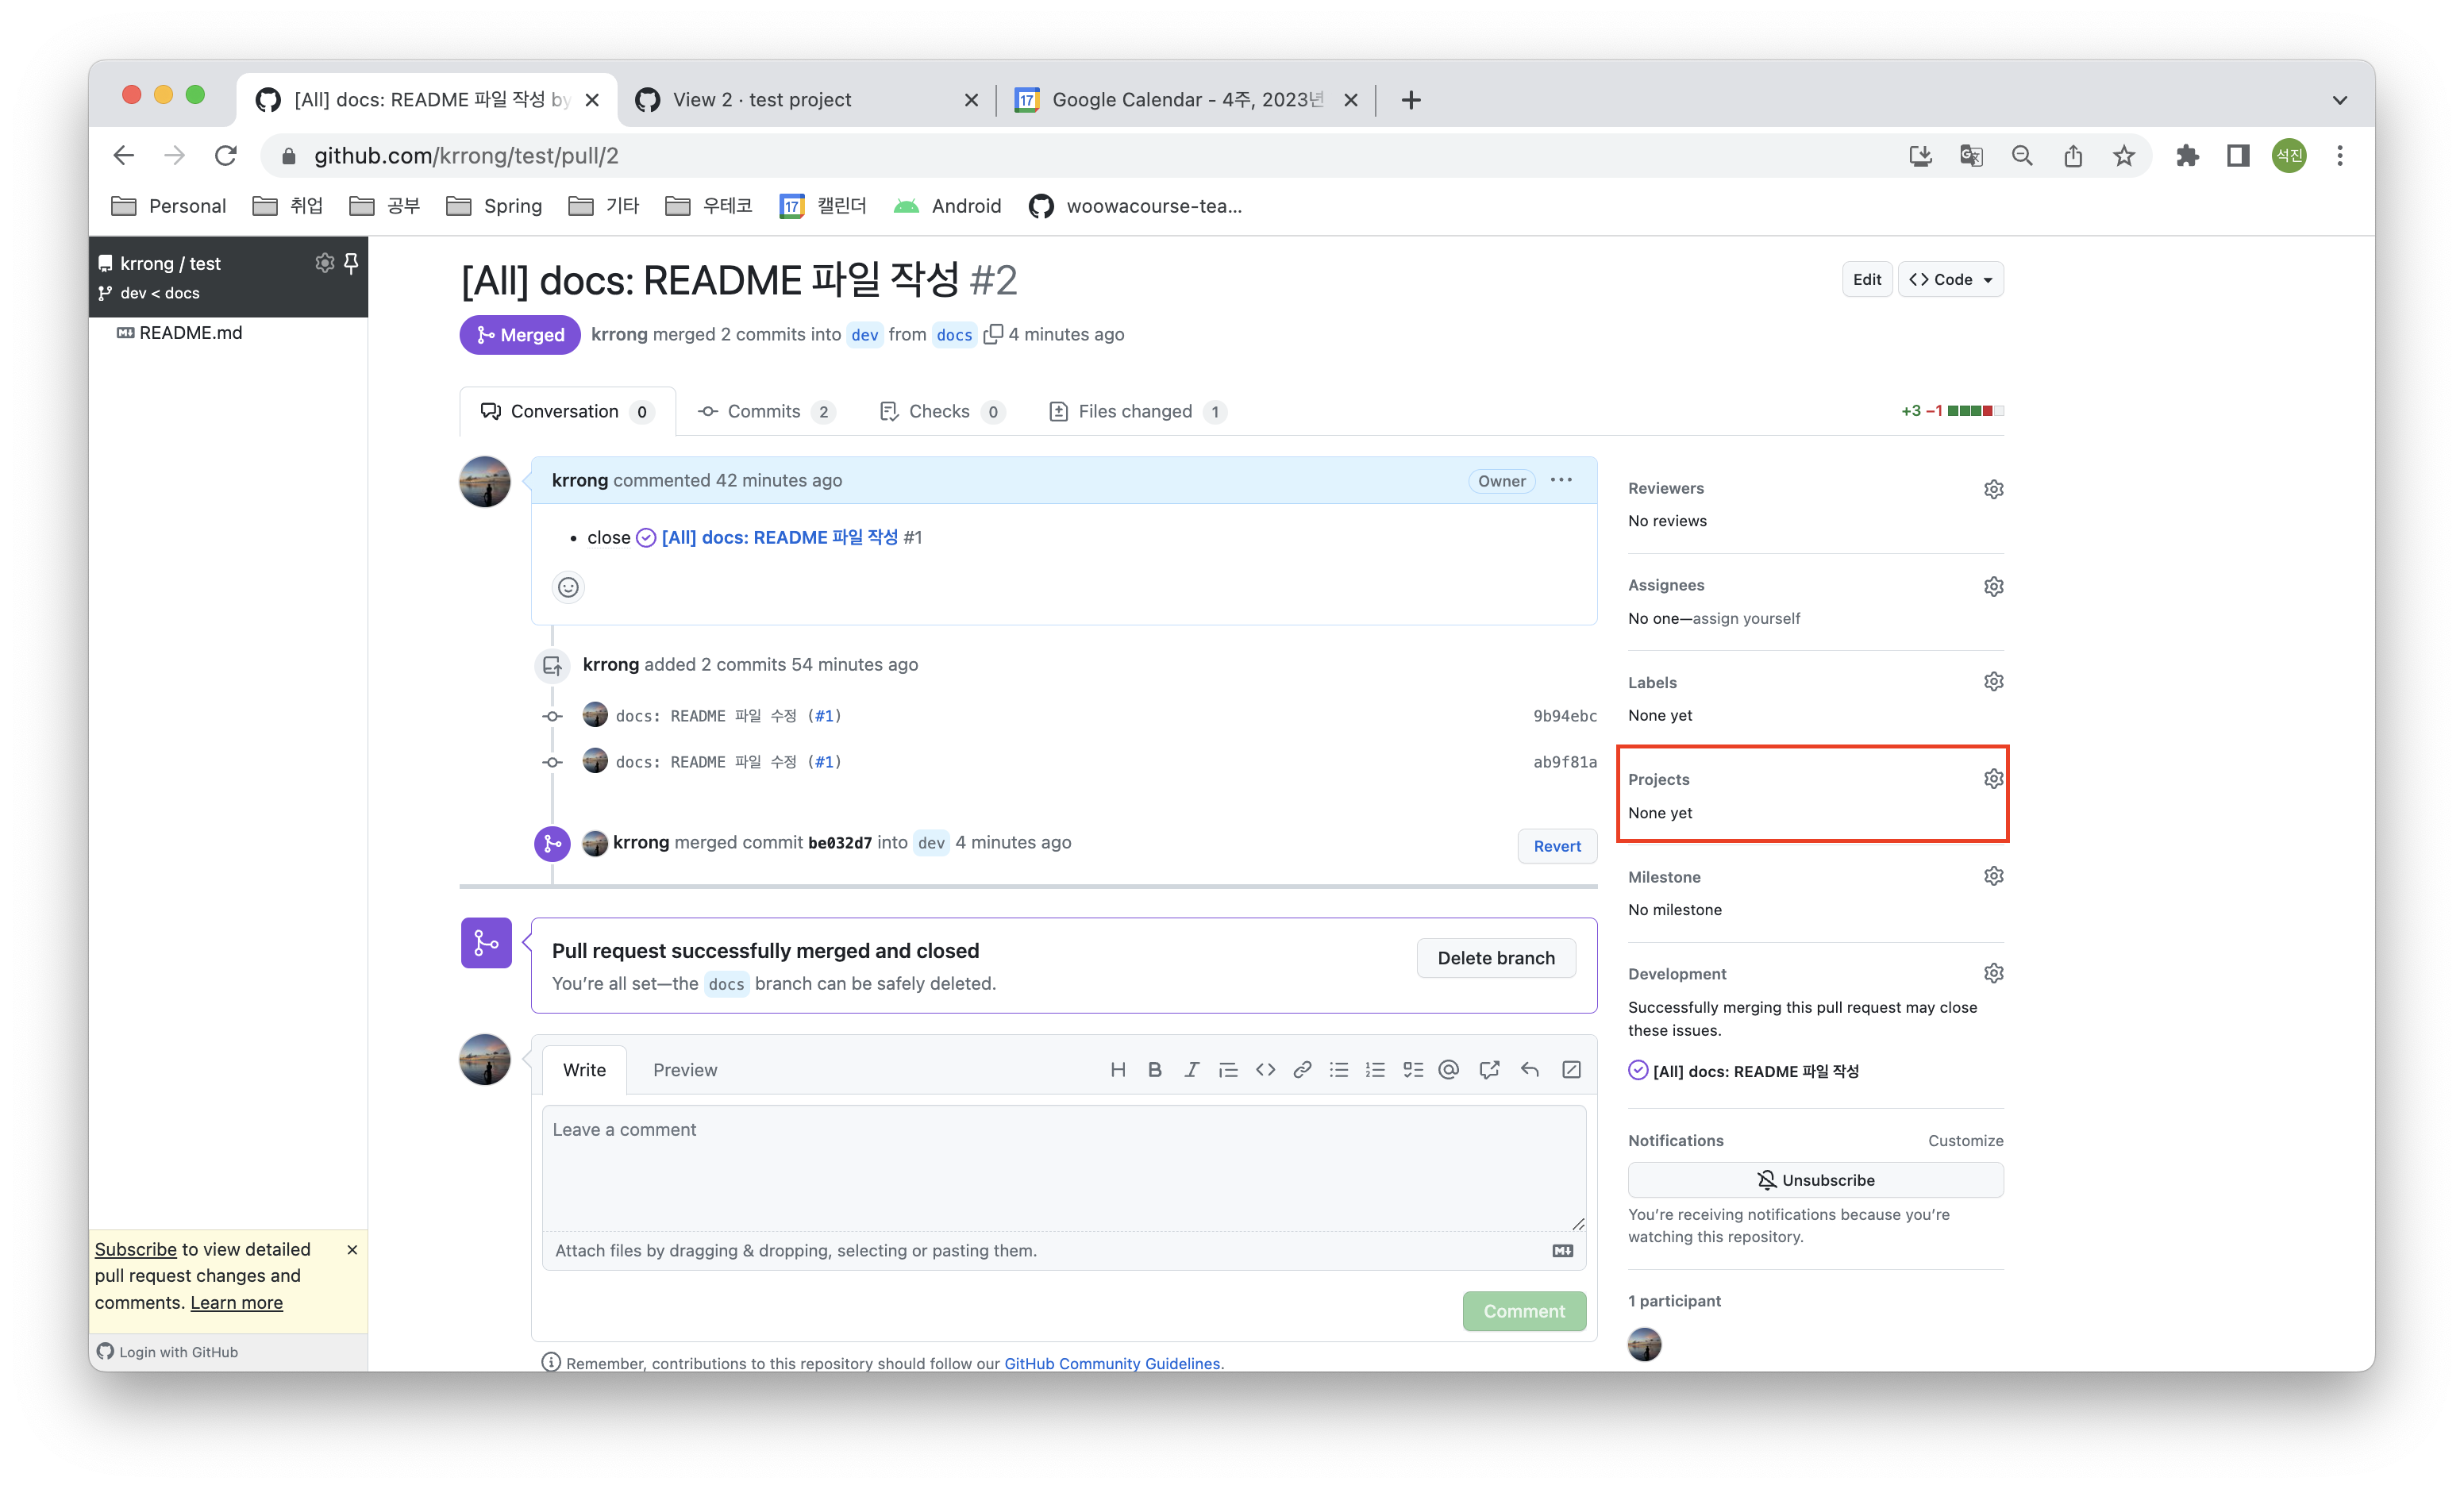Open the Labels gear settings
This screenshot has height=1489, width=2464.
[x=1994, y=682]
